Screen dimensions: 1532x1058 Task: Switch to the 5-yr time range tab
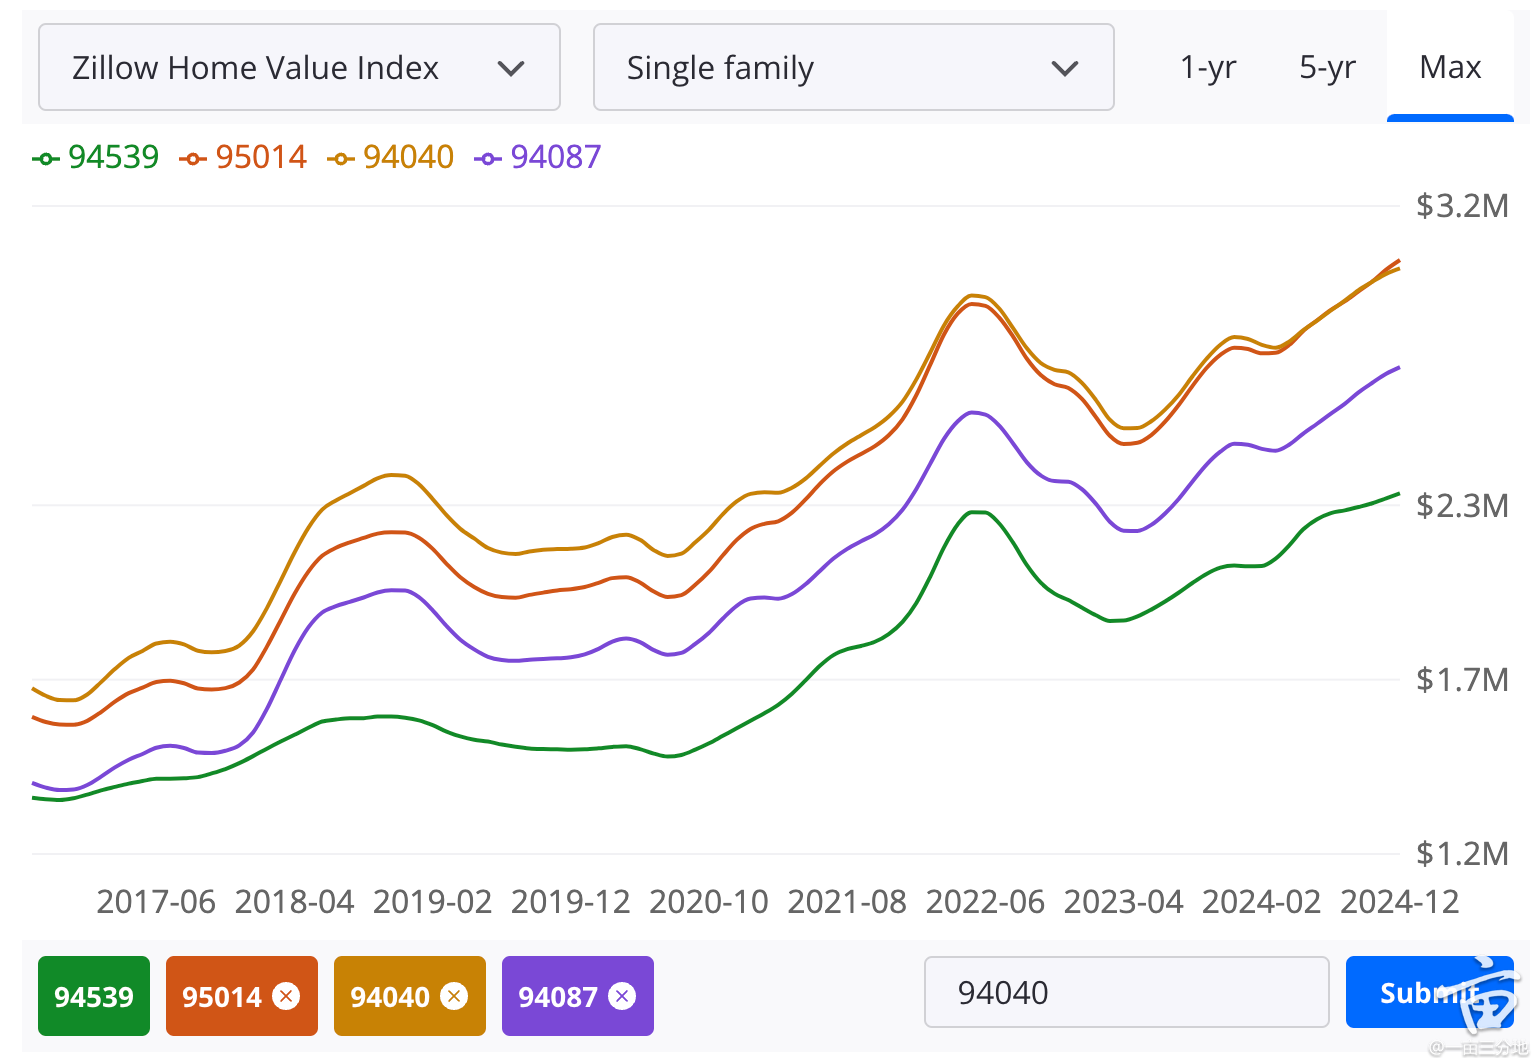[1327, 67]
